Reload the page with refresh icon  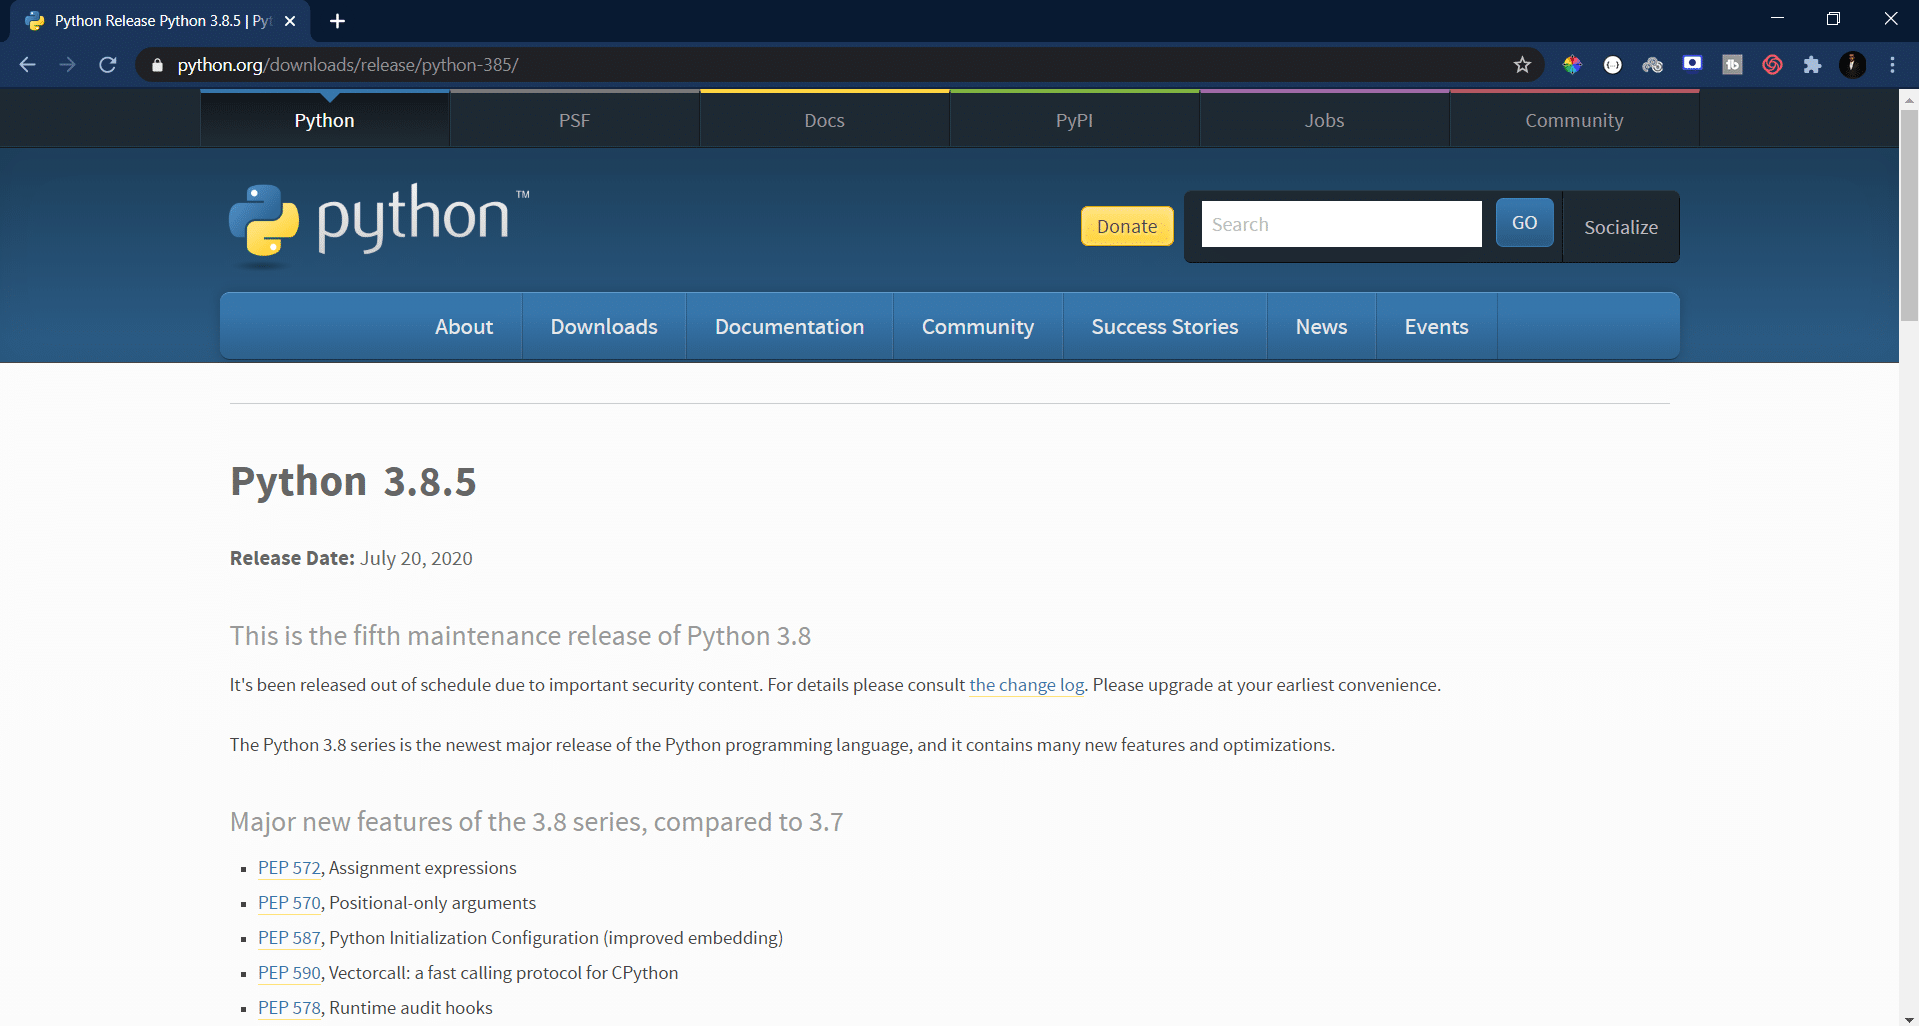[x=108, y=65]
